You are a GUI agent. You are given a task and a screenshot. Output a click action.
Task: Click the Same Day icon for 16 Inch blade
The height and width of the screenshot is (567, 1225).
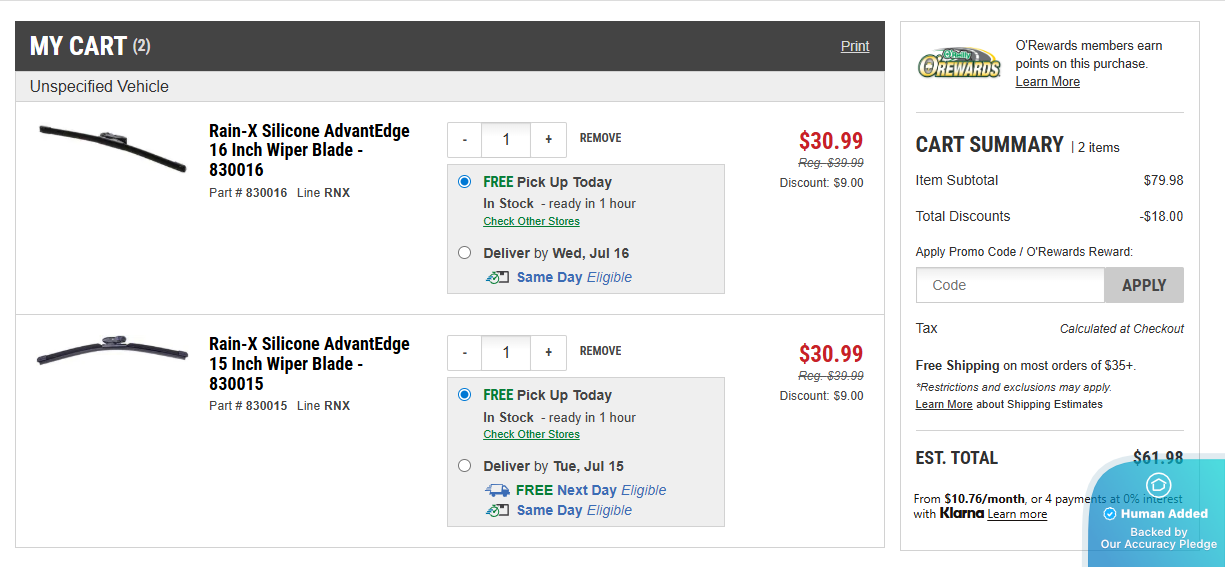pyautogui.click(x=497, y=277)
